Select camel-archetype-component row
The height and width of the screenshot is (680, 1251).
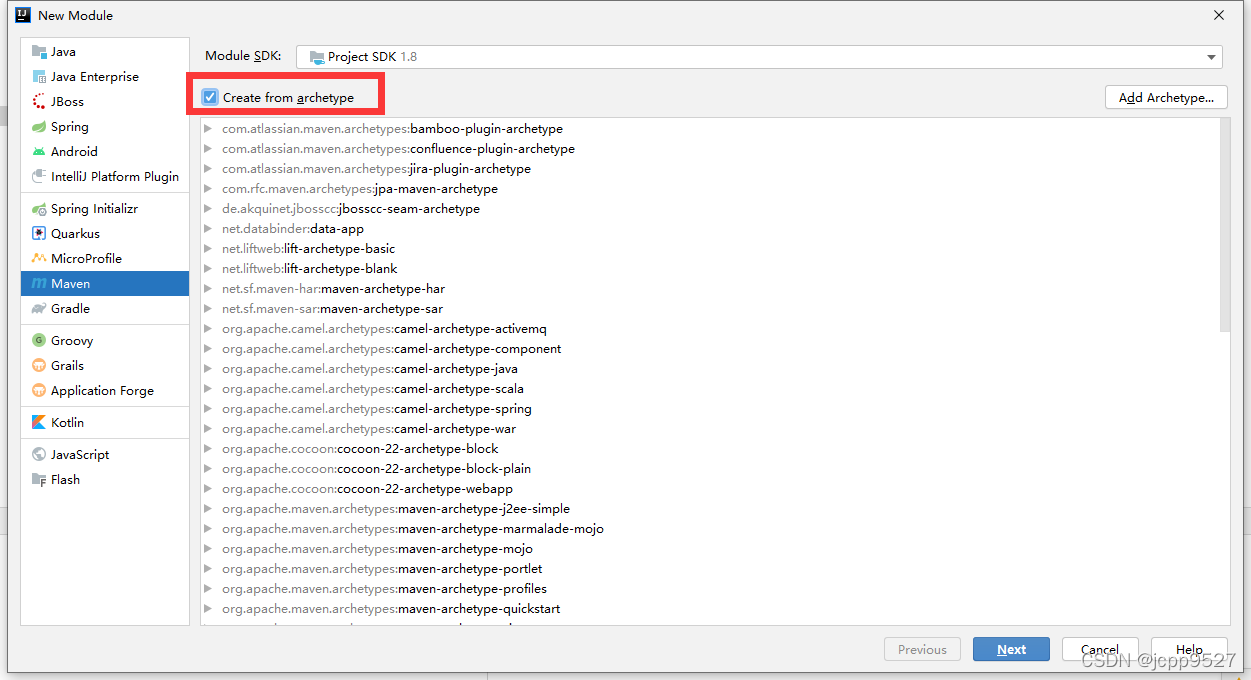710,349
